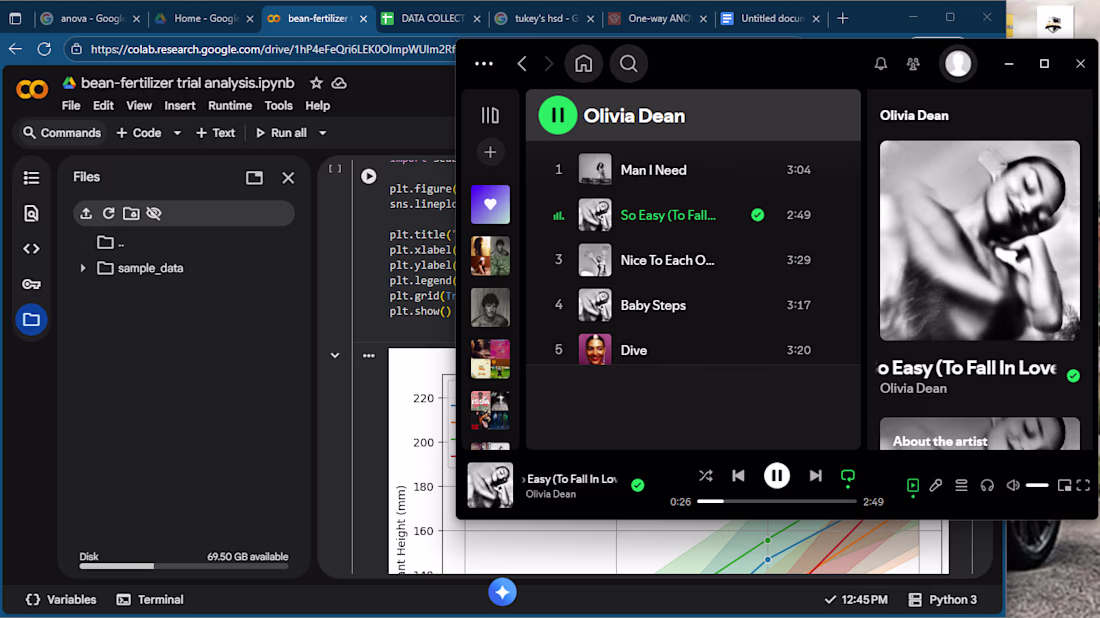The width and height of the screenshot is (1100, 618).
Task: Open Colab Edit menu
Action: (x=102, y=106)
